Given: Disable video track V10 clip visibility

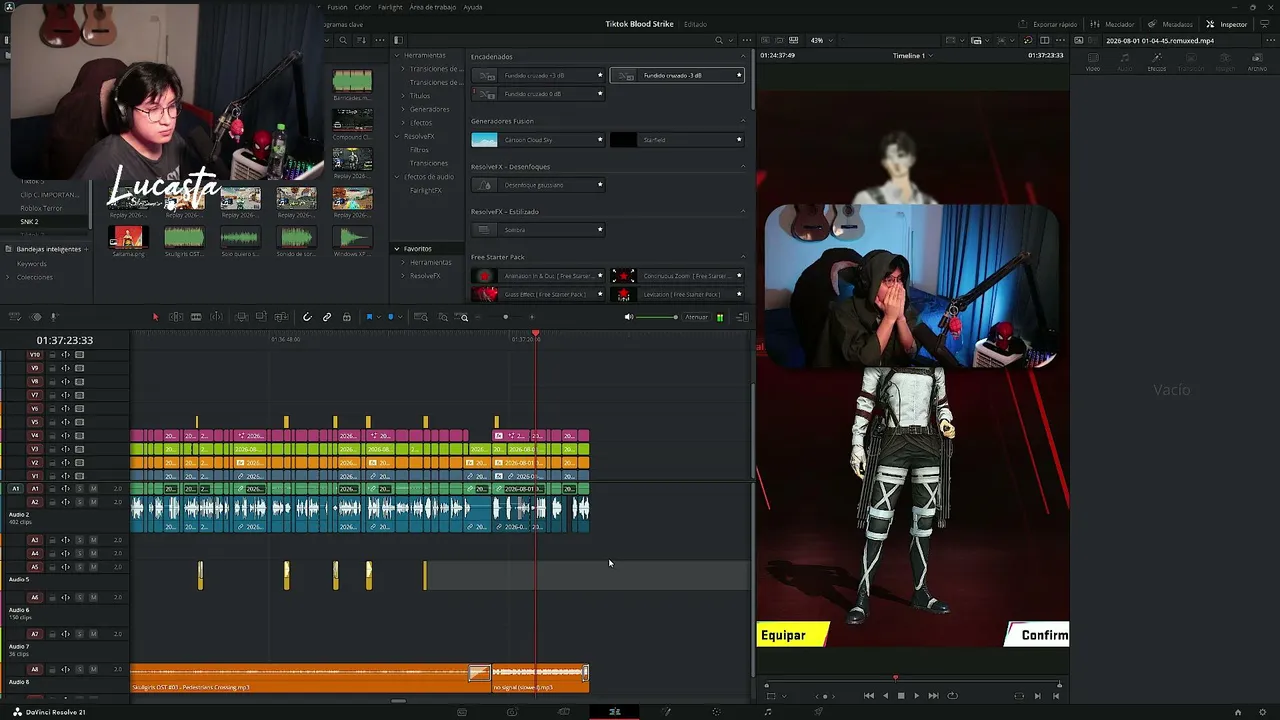Looking at the screenshot, I should point(80,355).
